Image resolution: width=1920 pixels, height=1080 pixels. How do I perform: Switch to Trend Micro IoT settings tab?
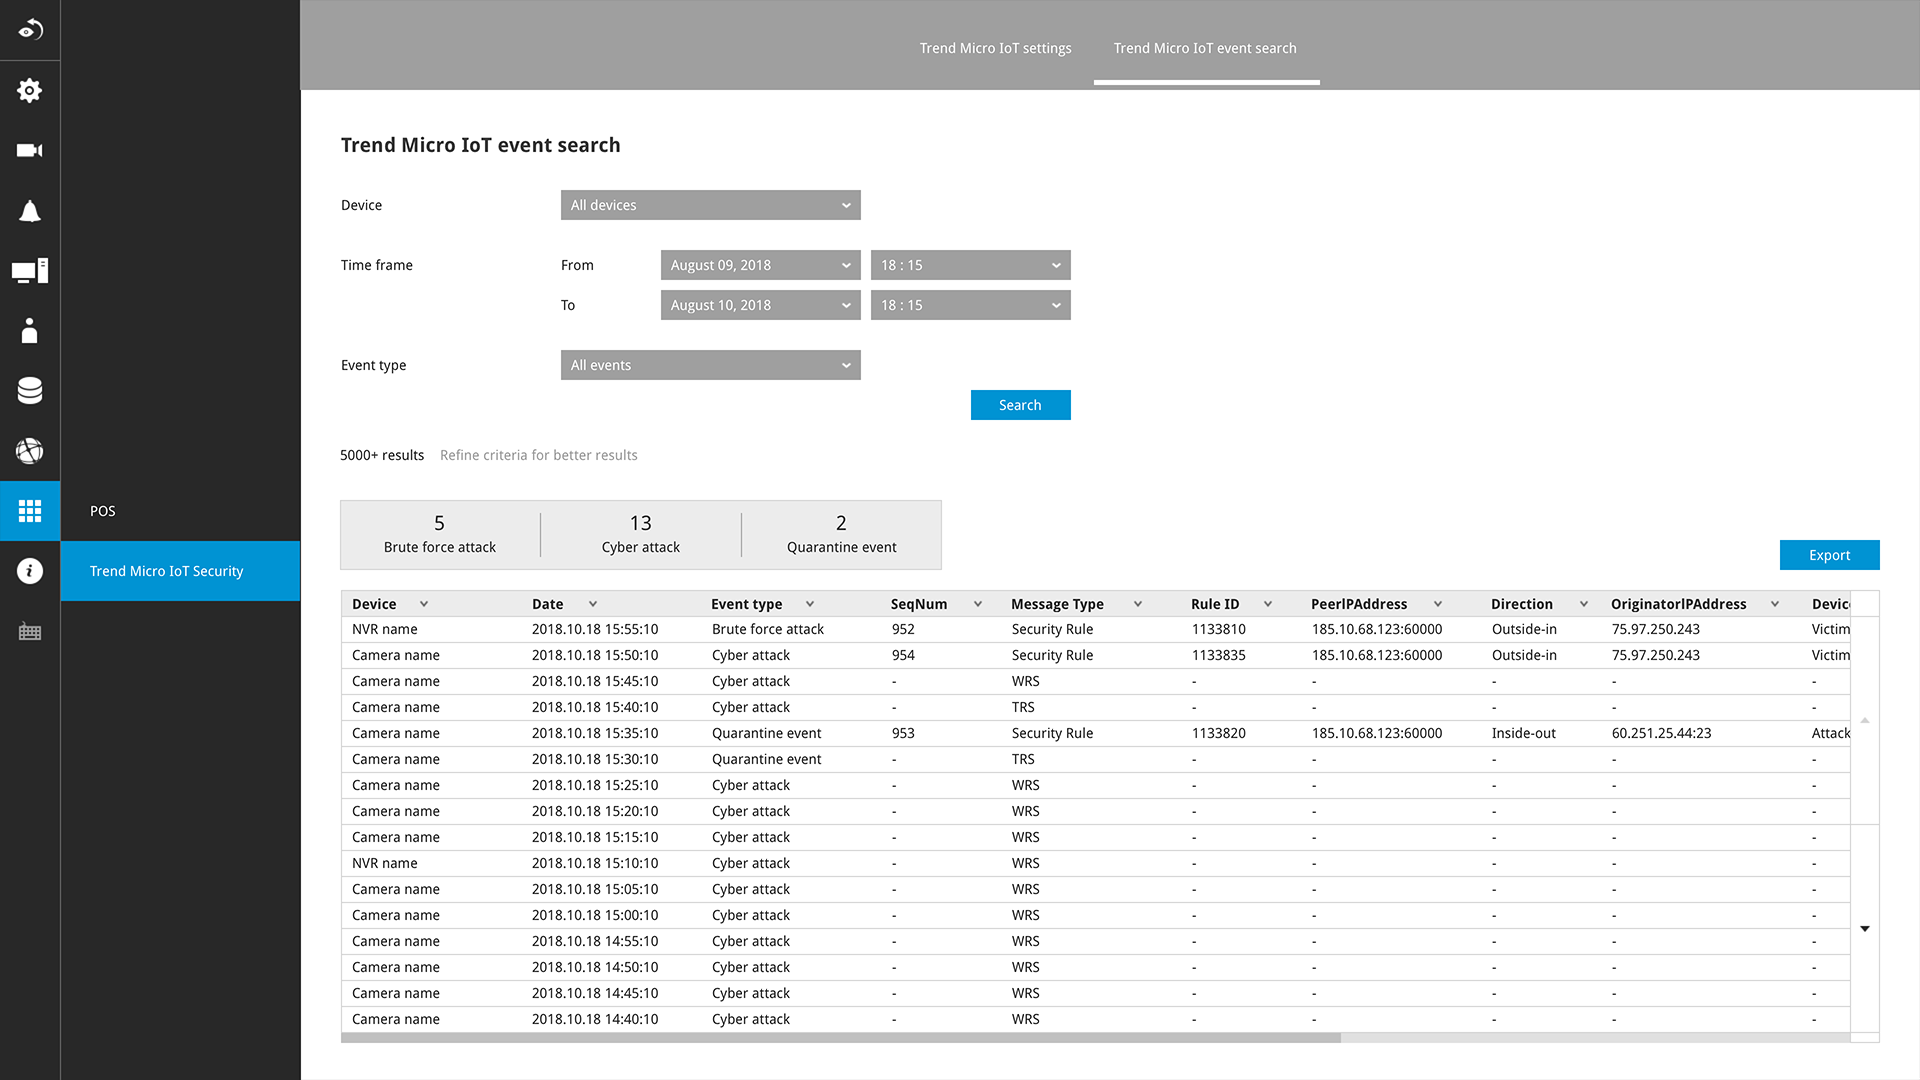tap(995, 48)
